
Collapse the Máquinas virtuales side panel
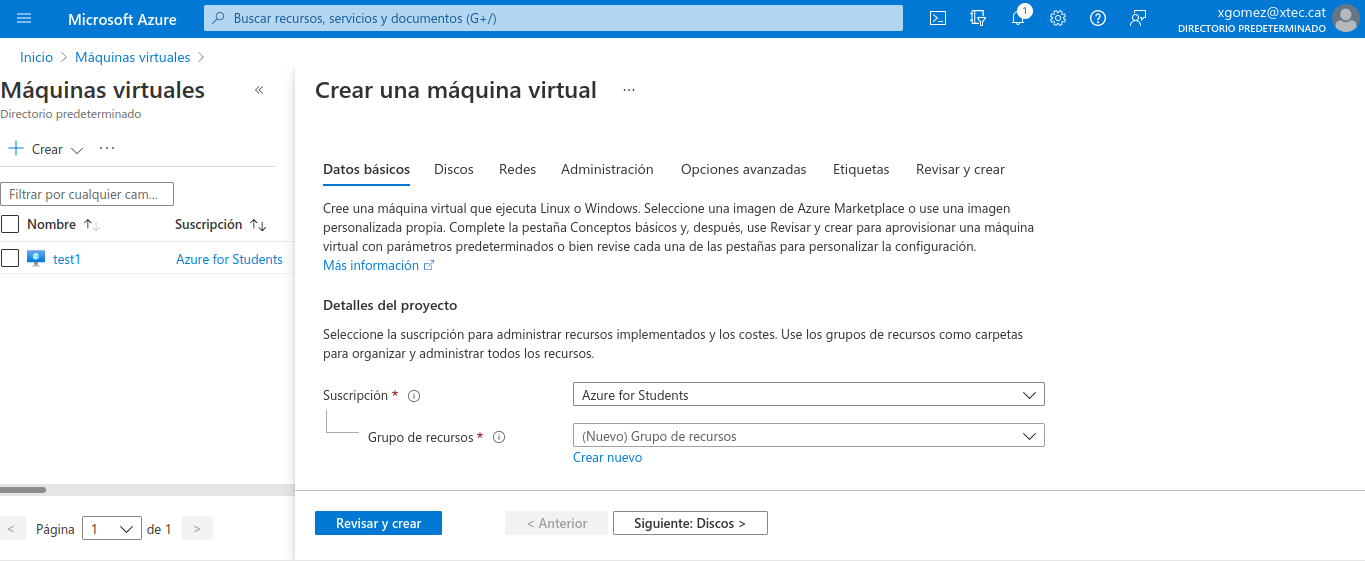pos(259,90)
